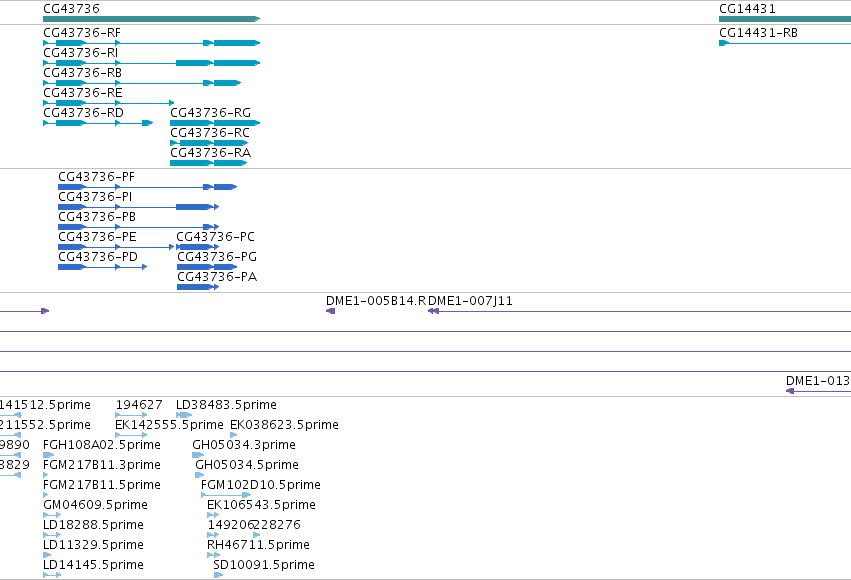851x580 pixels.
Task: Select transcript CG43736-RD
Action: 98,123
